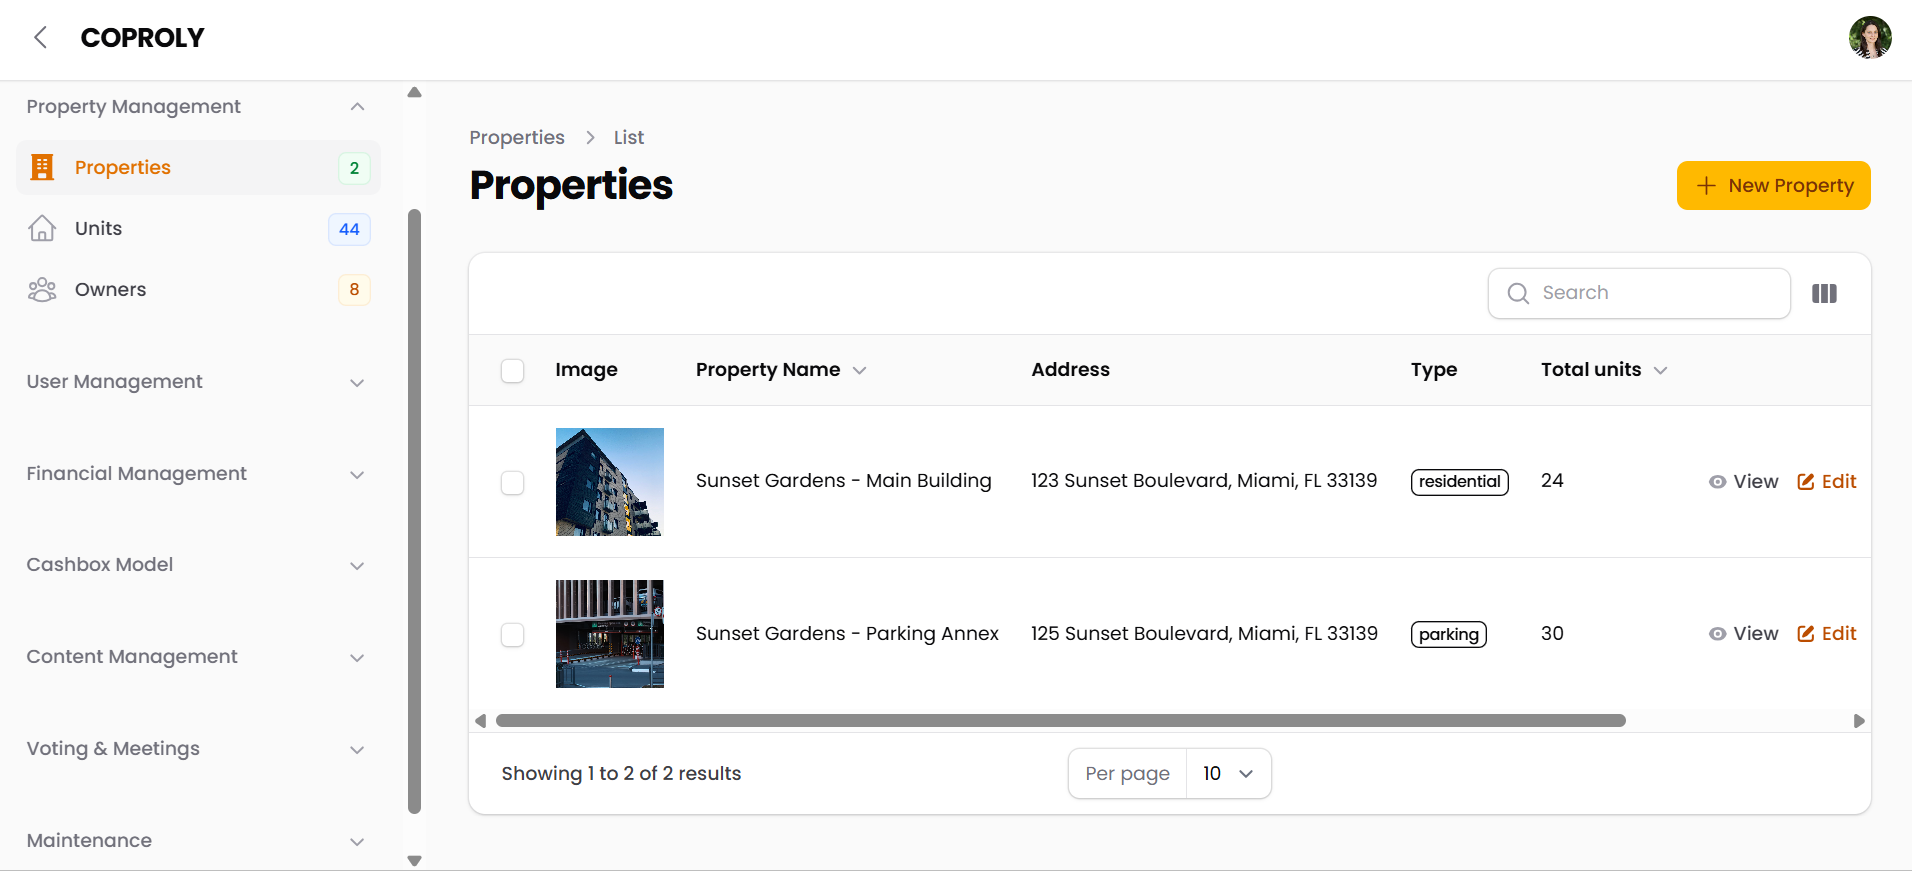Click the Units house icon
Image resolution: width=1912 pixels, height=871 pixels.
[42, 229]
